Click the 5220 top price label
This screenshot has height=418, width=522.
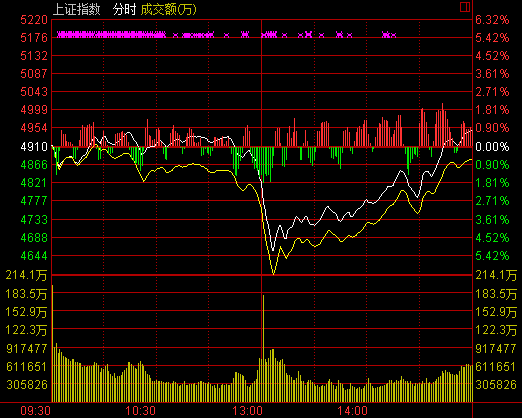[34, 20]
